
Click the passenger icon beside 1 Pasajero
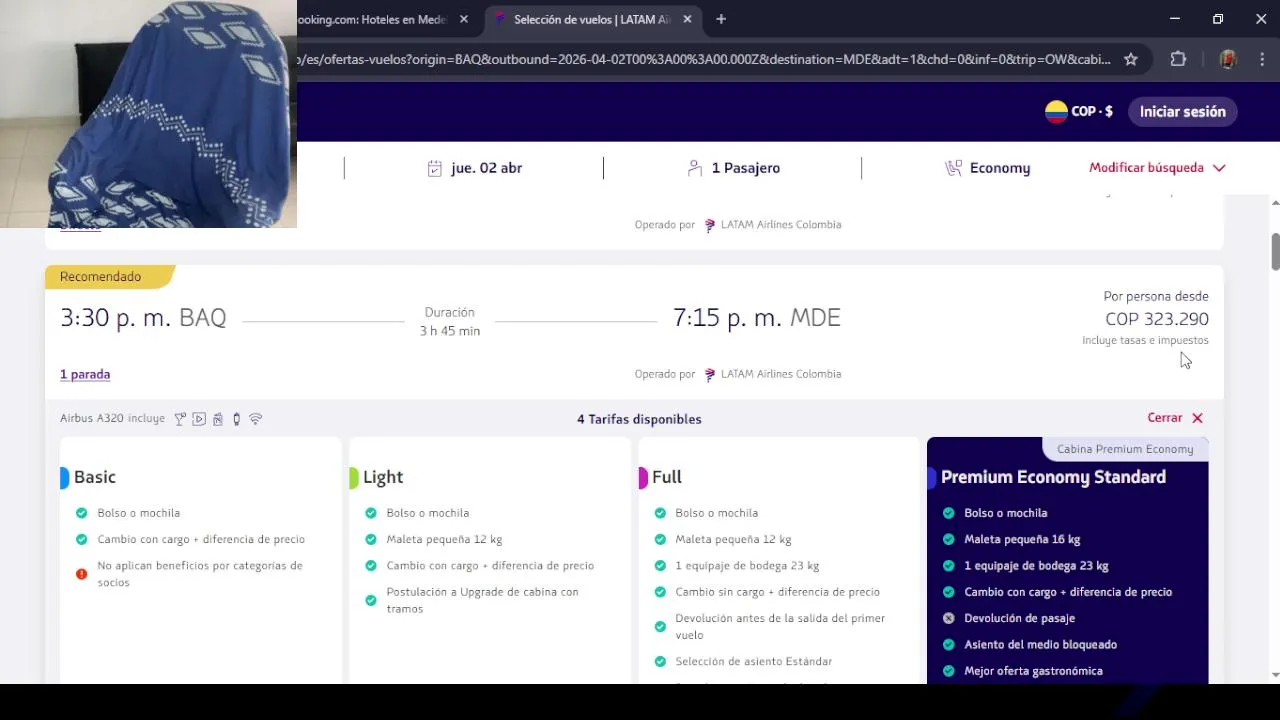coord(695,168)
